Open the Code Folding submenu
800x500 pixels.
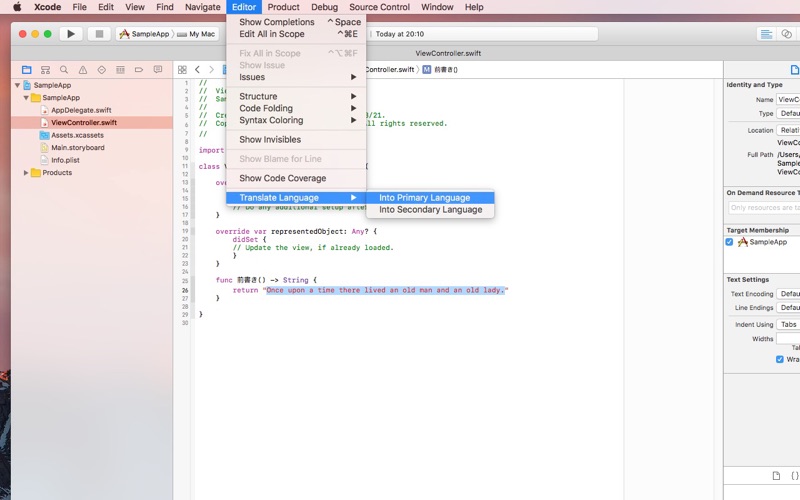(296, 108)
